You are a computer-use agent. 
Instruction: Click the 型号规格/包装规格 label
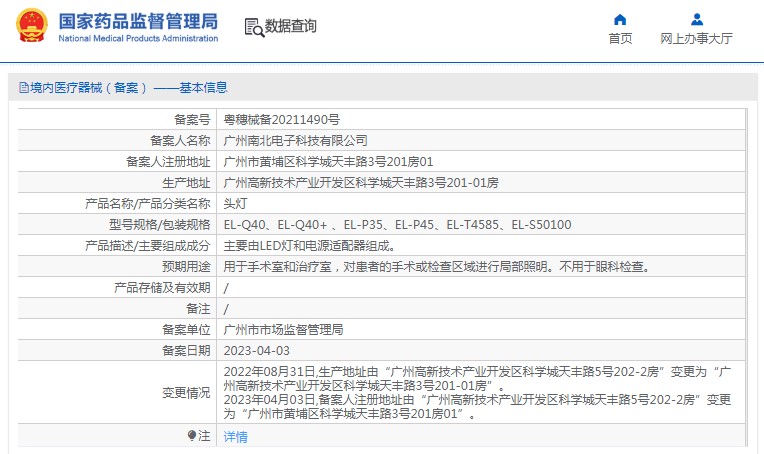[160, 225]
